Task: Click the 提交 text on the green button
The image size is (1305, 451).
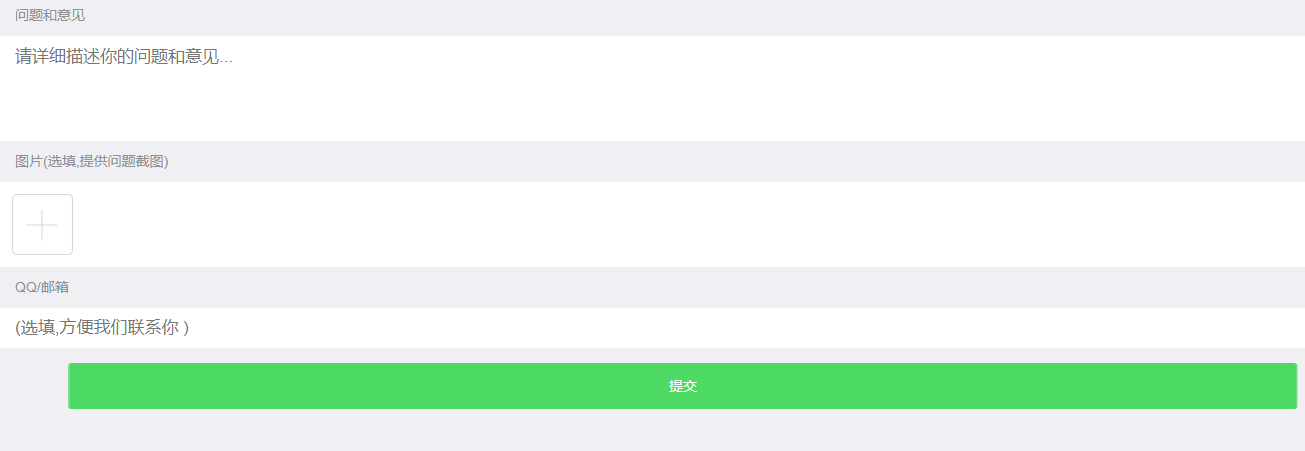Action: [682, 386]
